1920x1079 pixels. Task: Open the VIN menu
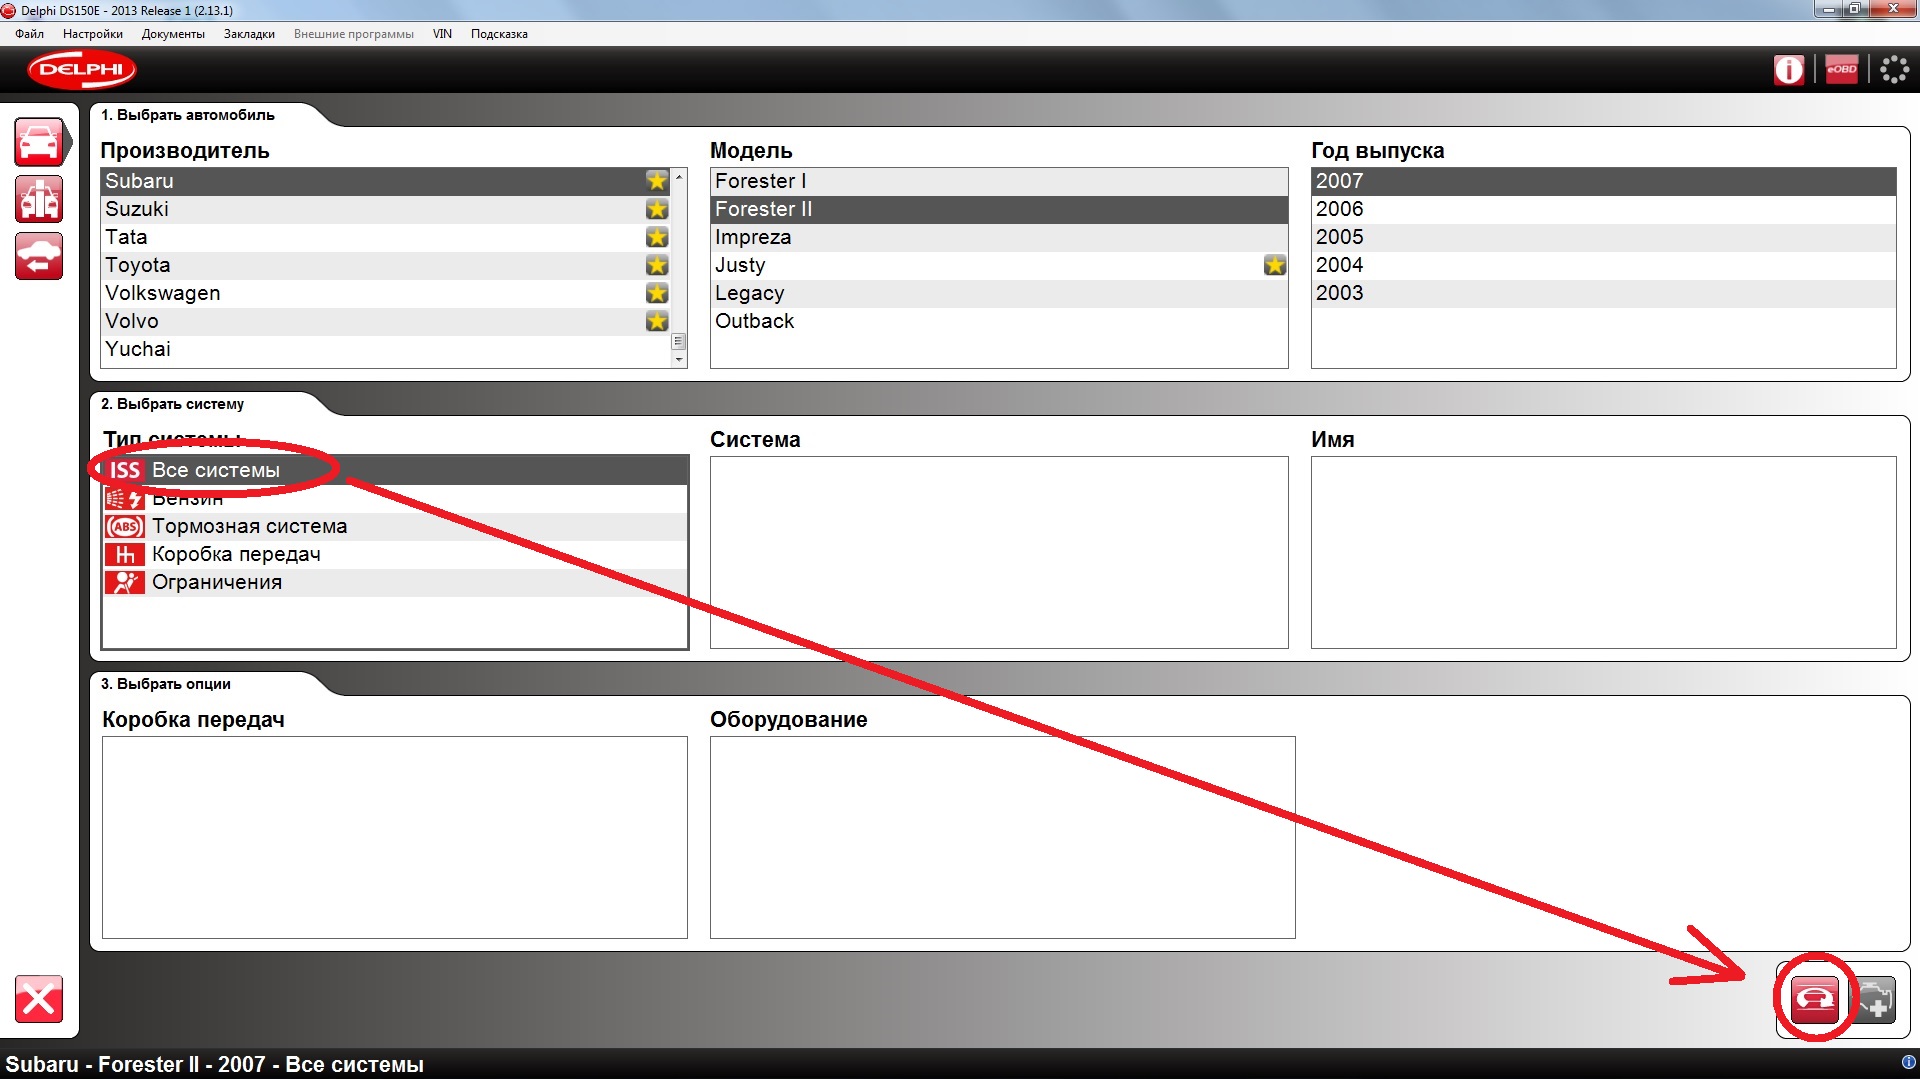coord(442,34)
